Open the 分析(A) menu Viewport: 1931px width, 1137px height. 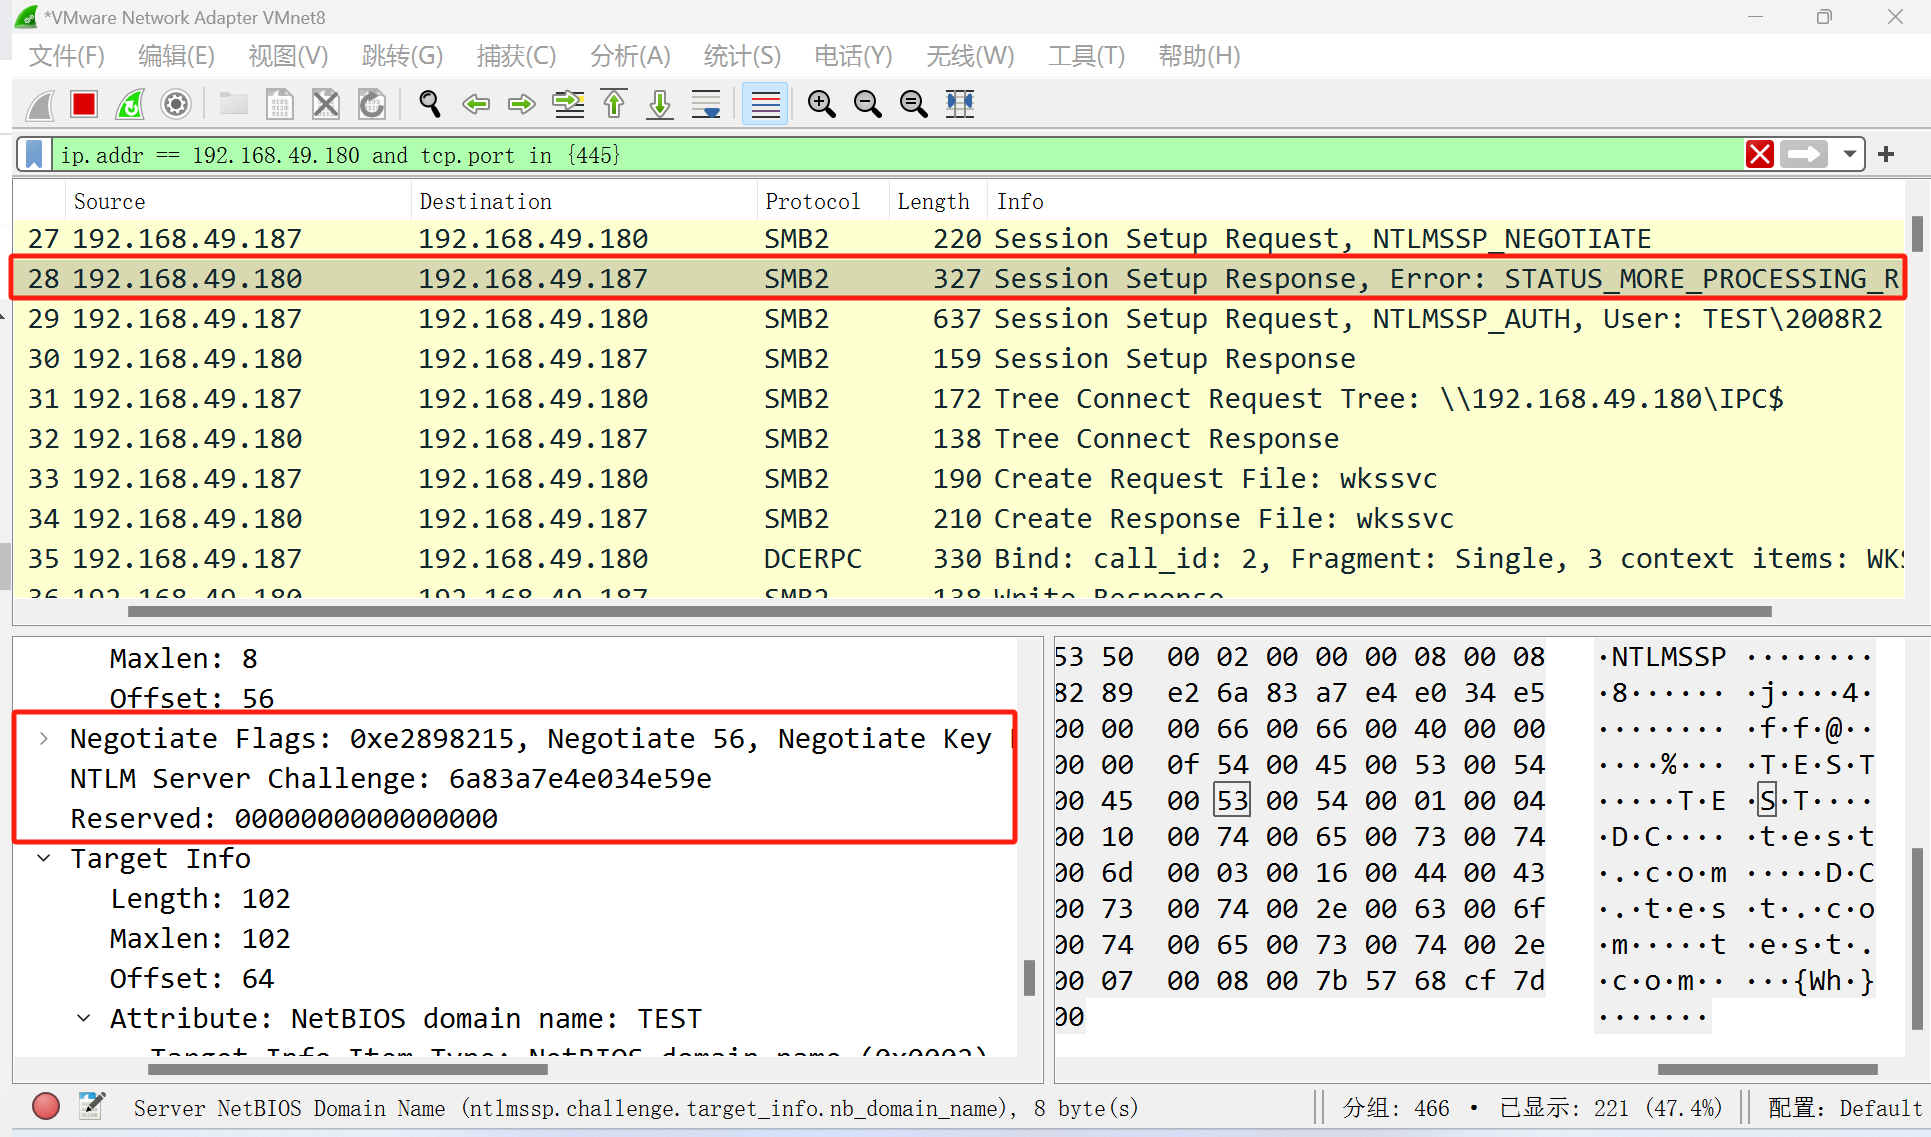point(629,56)
